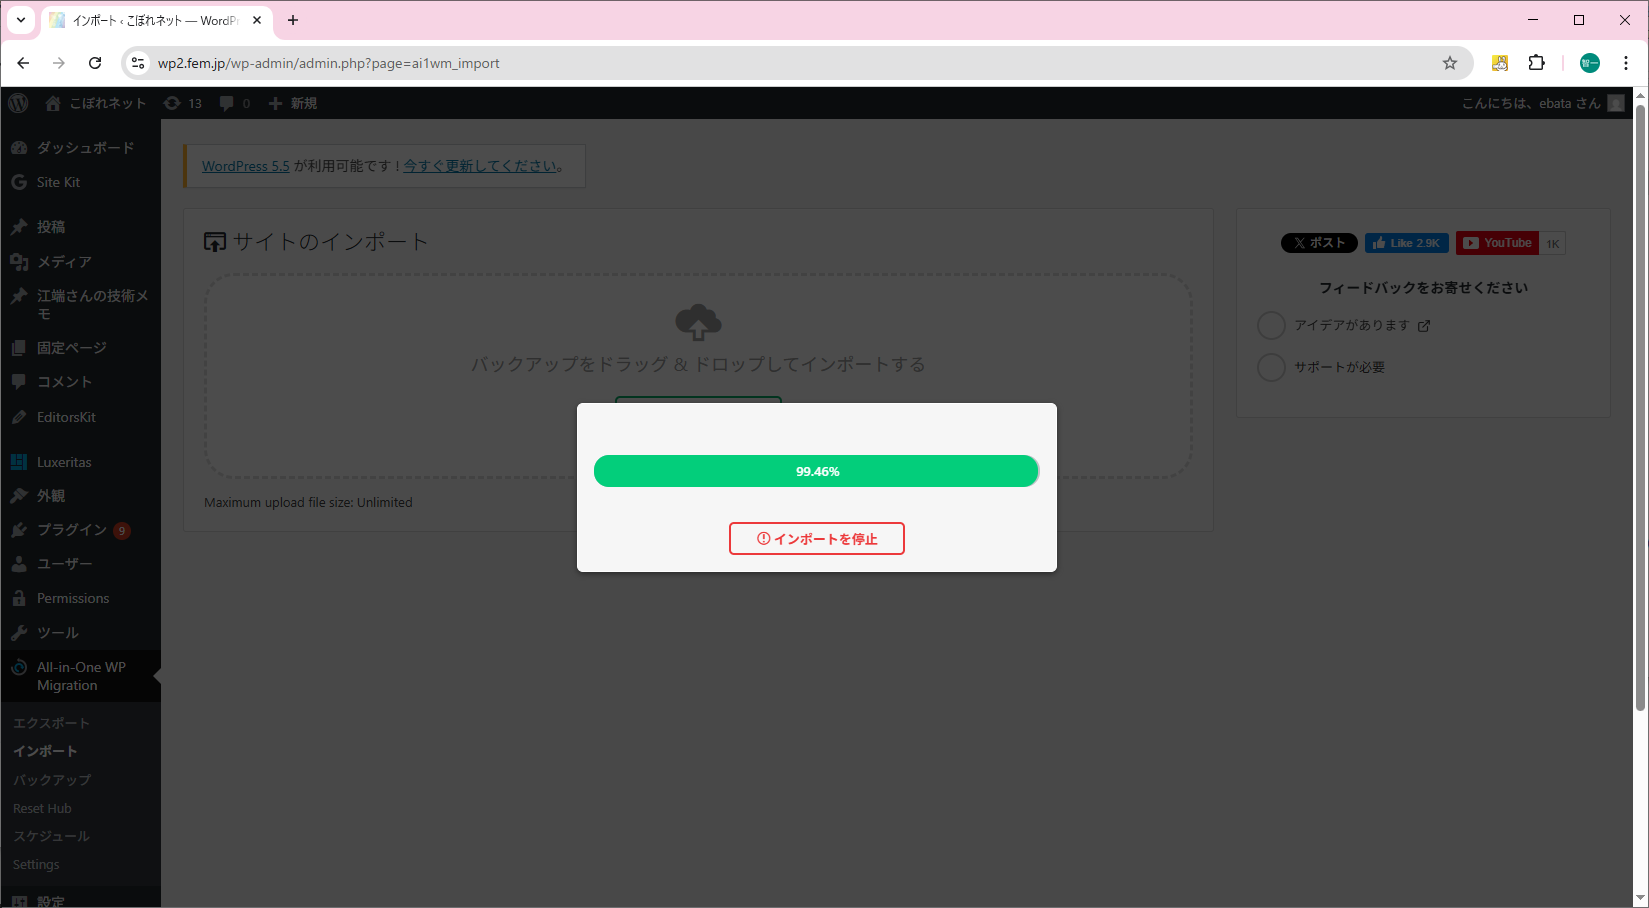The height and width of the screenshot is (908, 1649).
Task: Expand the tab search dropdown arrow
Action: point(20,20)
